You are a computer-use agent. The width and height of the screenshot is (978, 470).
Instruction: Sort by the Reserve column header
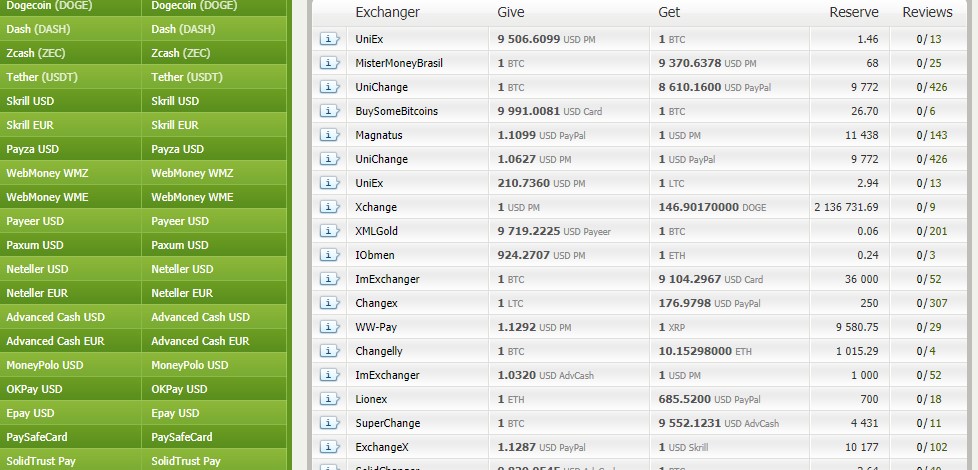tap(854, 12)
